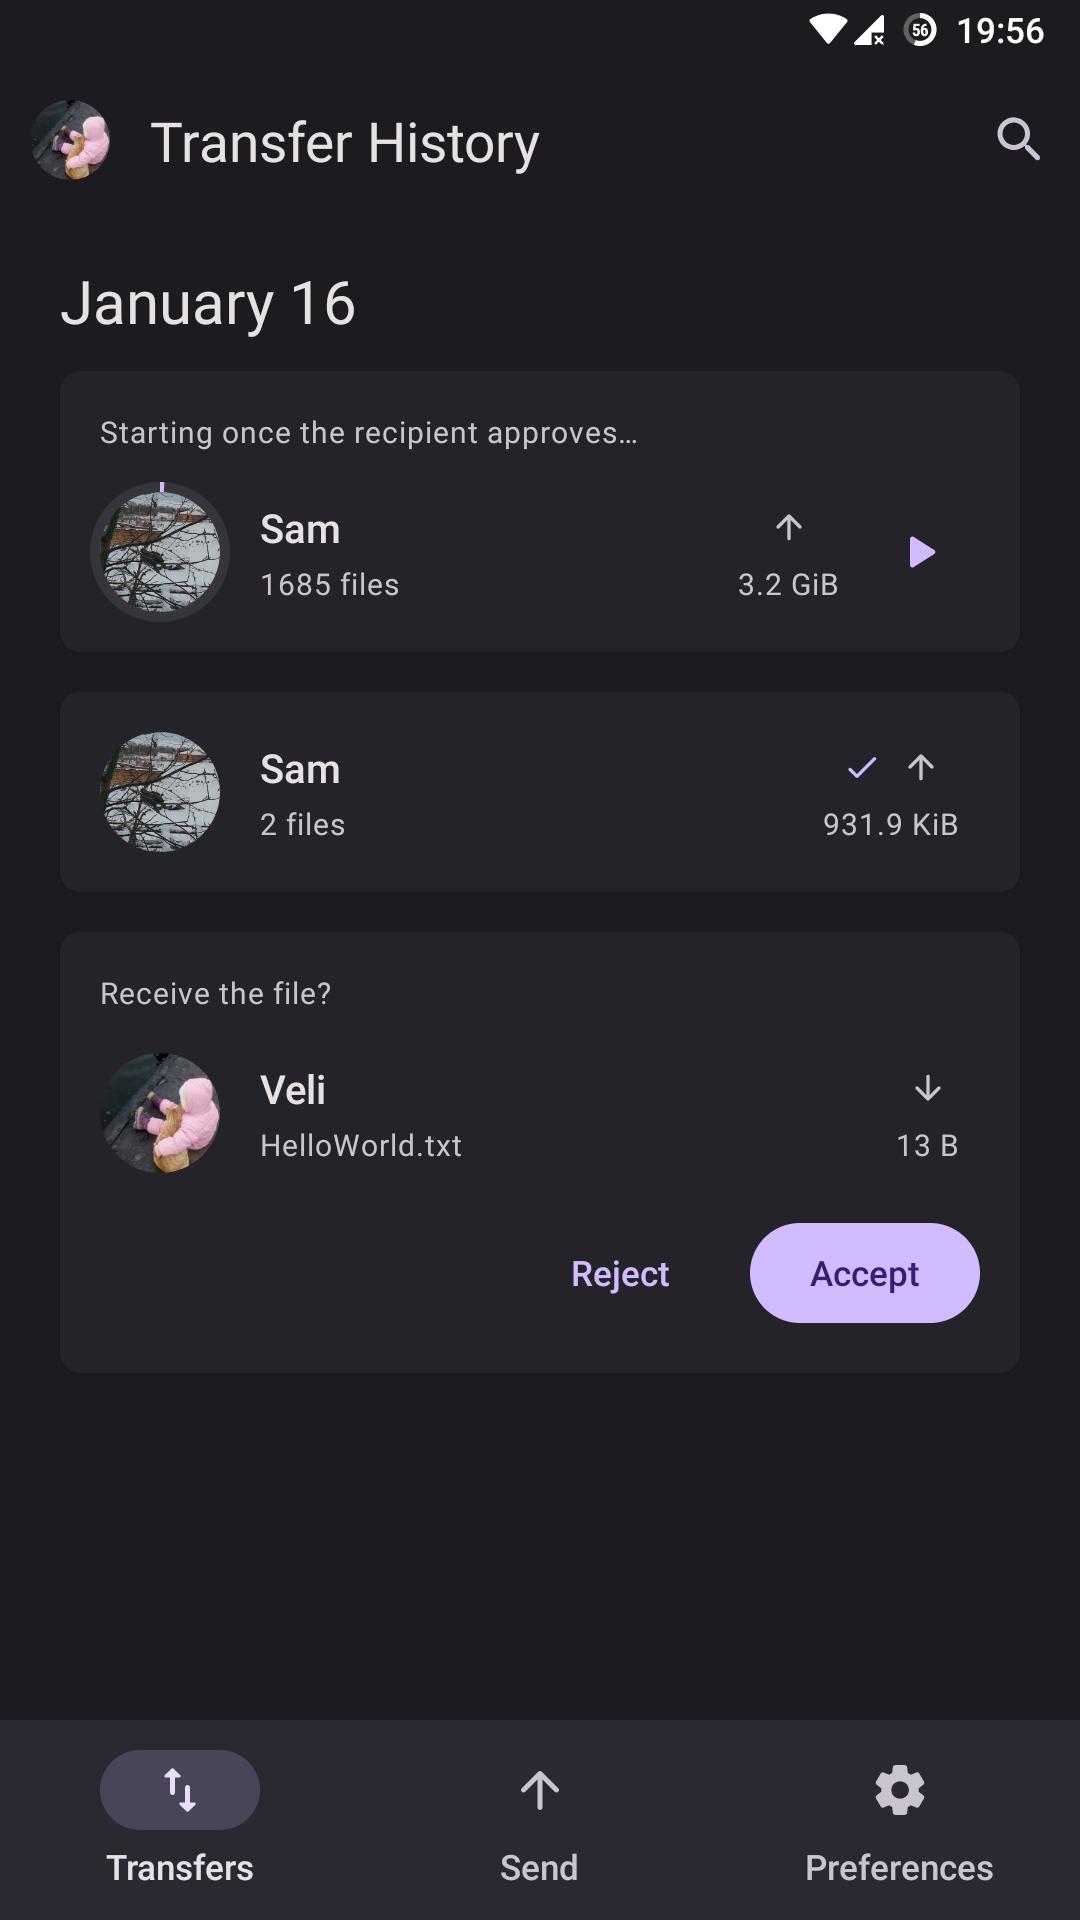The height and width of the screenshot is (1920, 1080).
Task: Open Sam's completed 2 files transfer
Action: coord(540,792)
